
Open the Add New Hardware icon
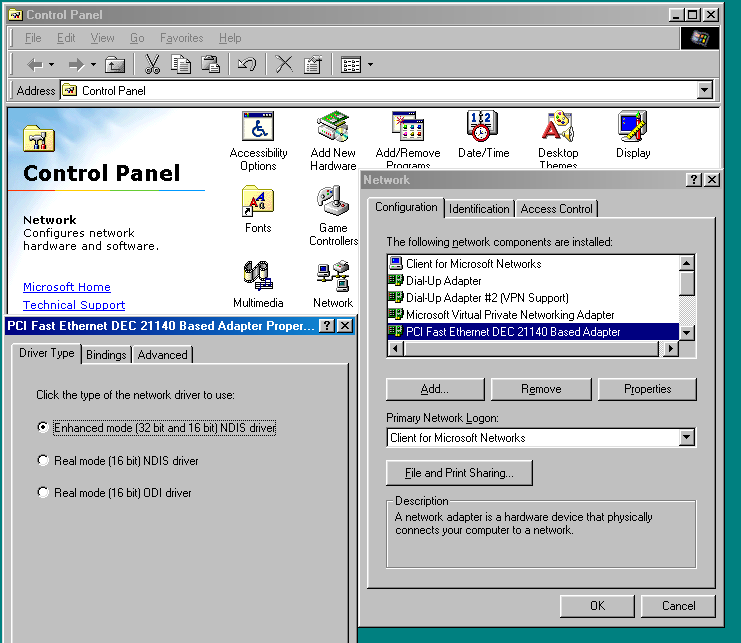pyautogui.click(x=333, y=127)
